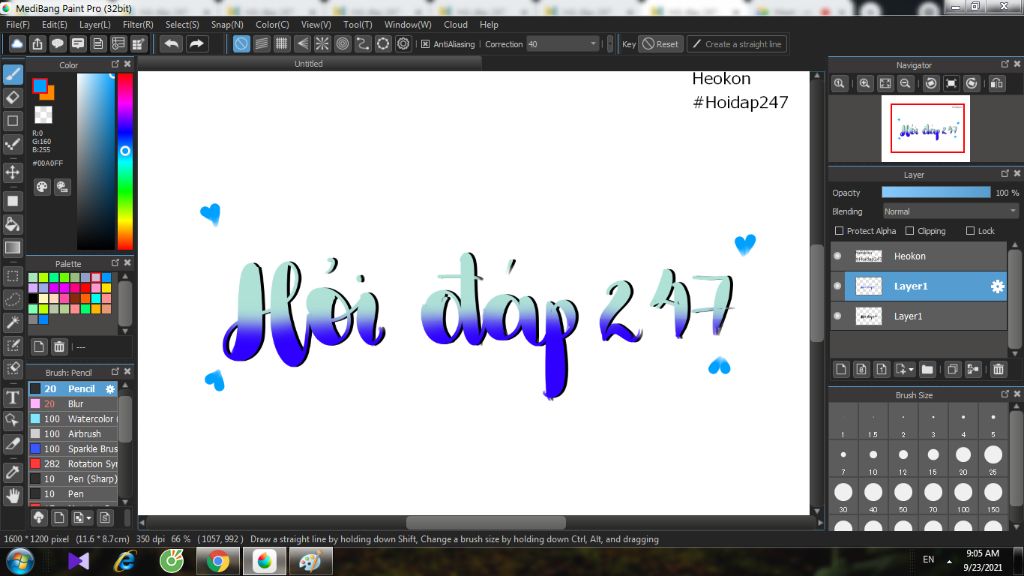Click the Navigator preview thumbnail
Image resolution: width=1024 pixels, height=576 pixels.
coord(925,129)
